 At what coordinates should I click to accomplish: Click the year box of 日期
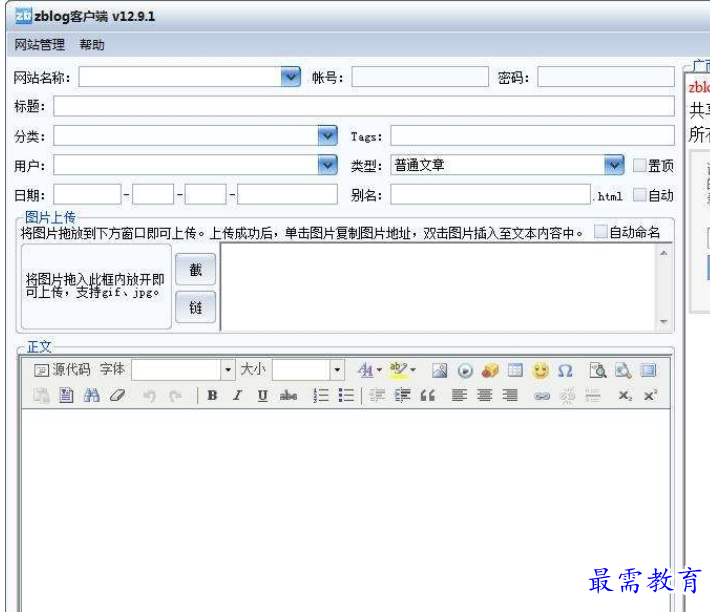[x=87, y=195]
